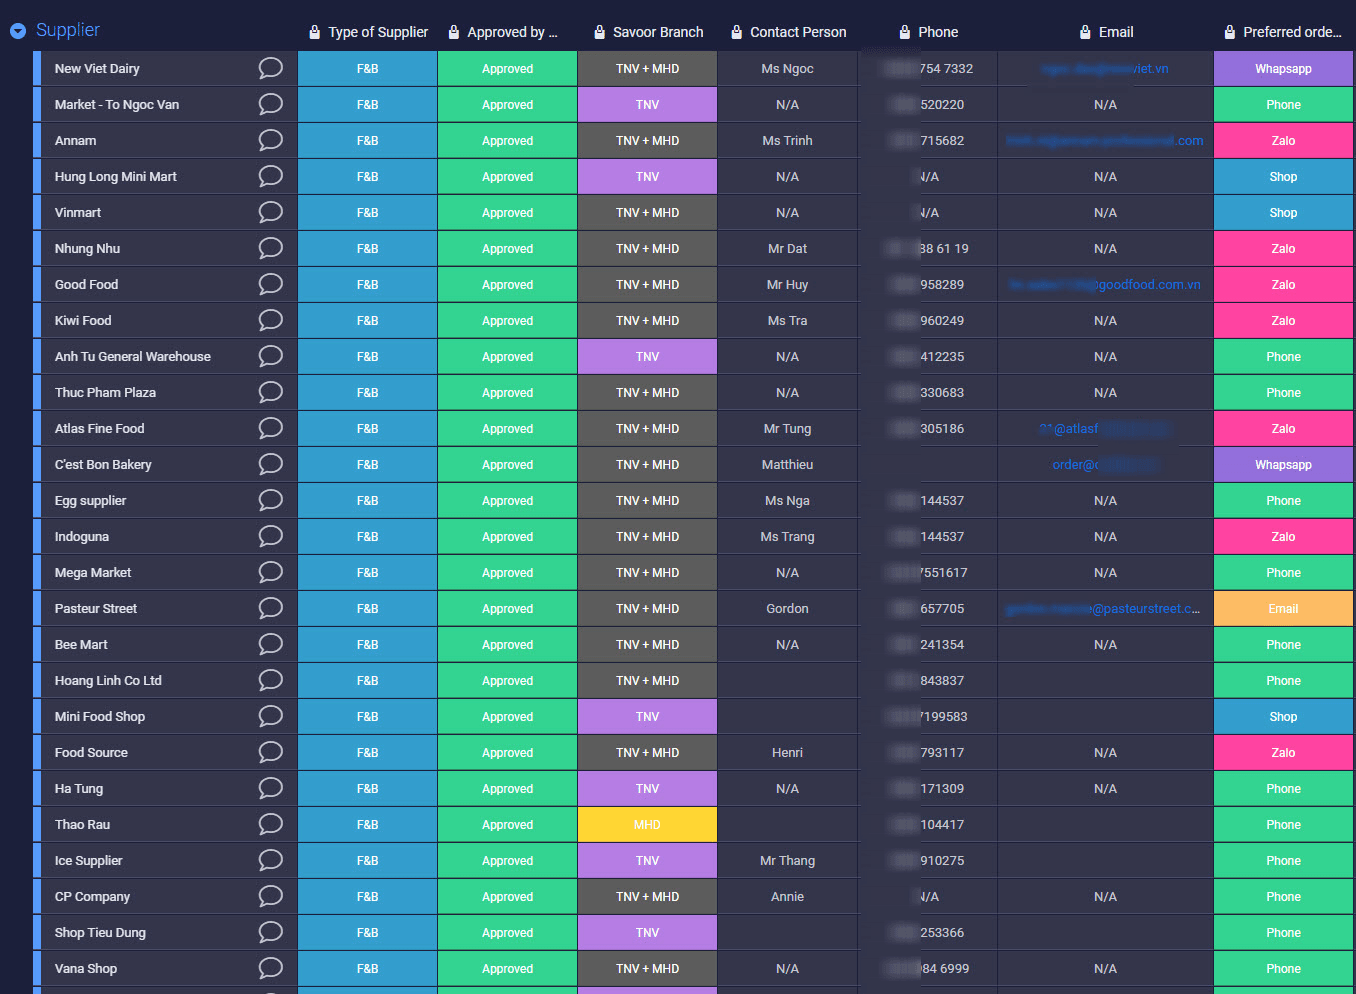Open Pasteur Street email link
The image size is (1356, 994).
[x=1103, y=609]
